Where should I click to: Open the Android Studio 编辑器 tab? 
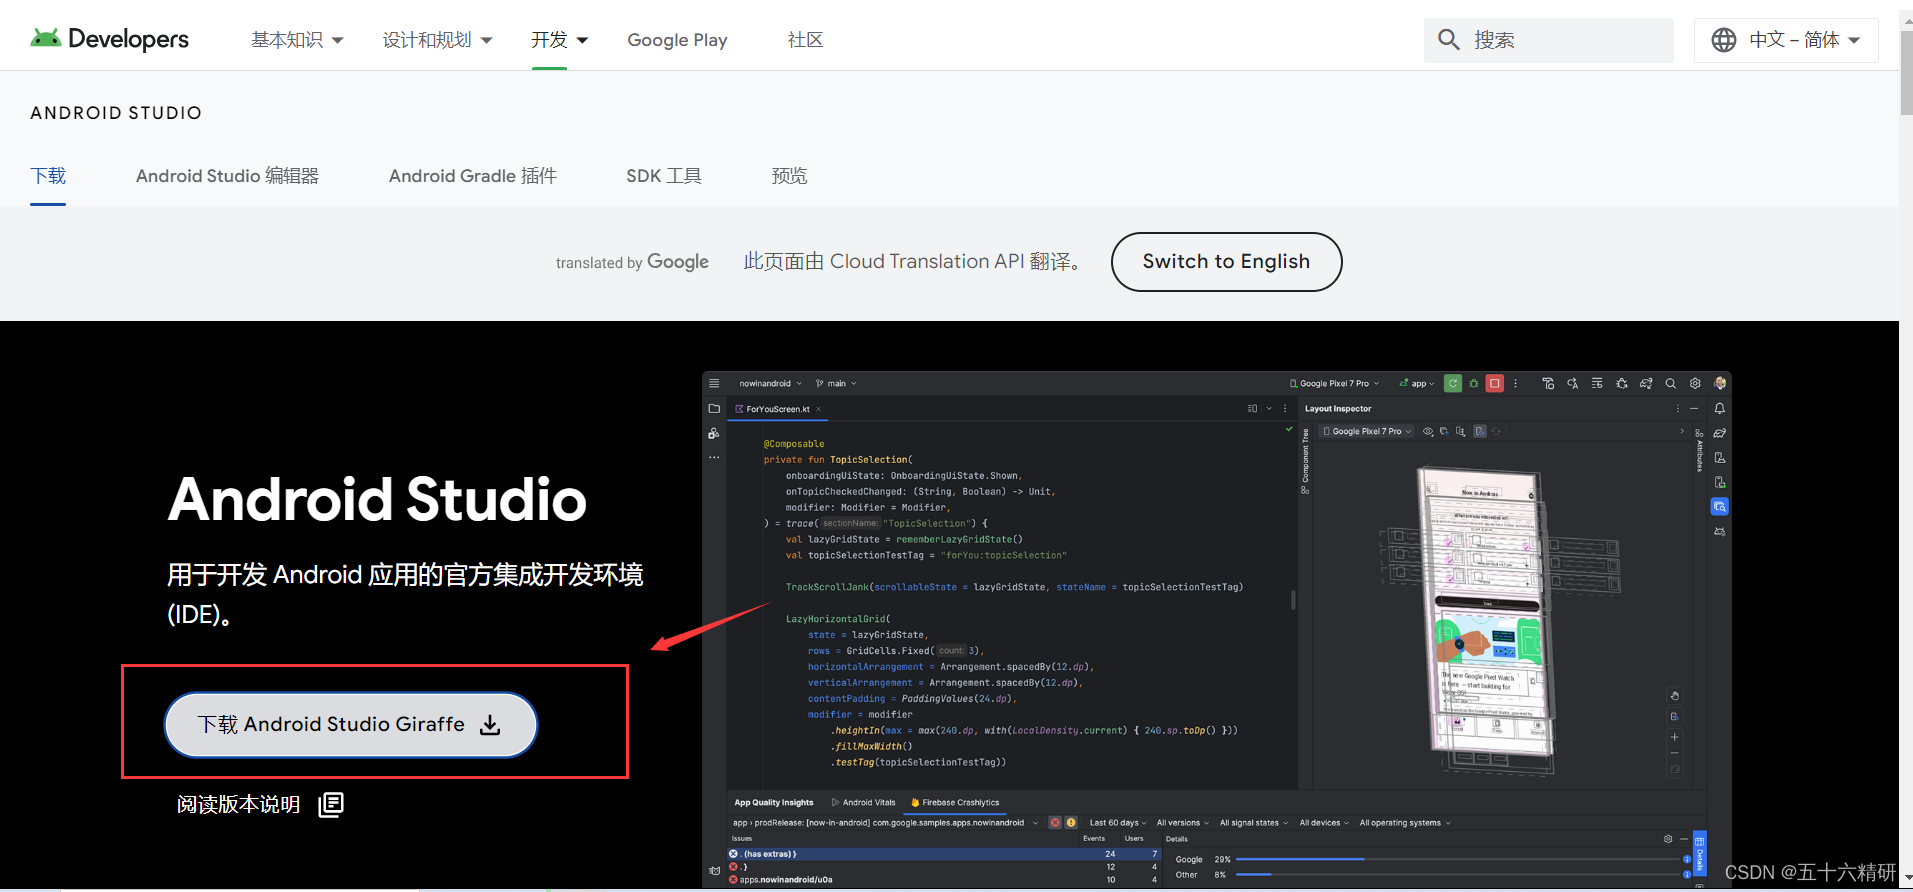pyautogui.click(x=227, y=176)
